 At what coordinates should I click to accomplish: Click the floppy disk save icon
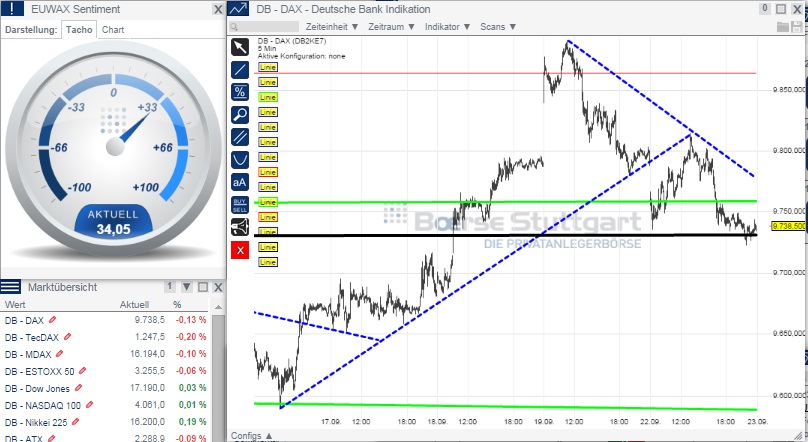(797, 27)
